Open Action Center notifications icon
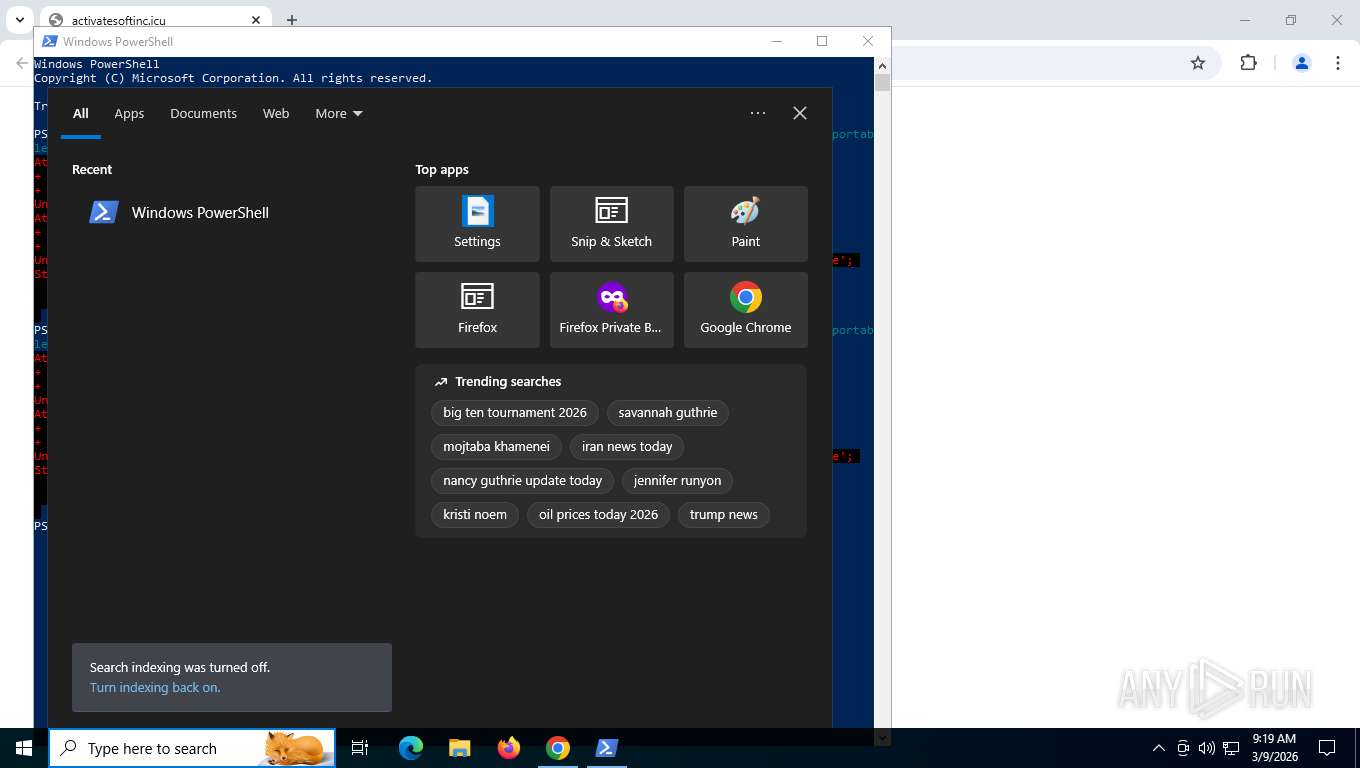Image resolution: width=1360 pixels, height=768 pixels. click(1327, 748)
